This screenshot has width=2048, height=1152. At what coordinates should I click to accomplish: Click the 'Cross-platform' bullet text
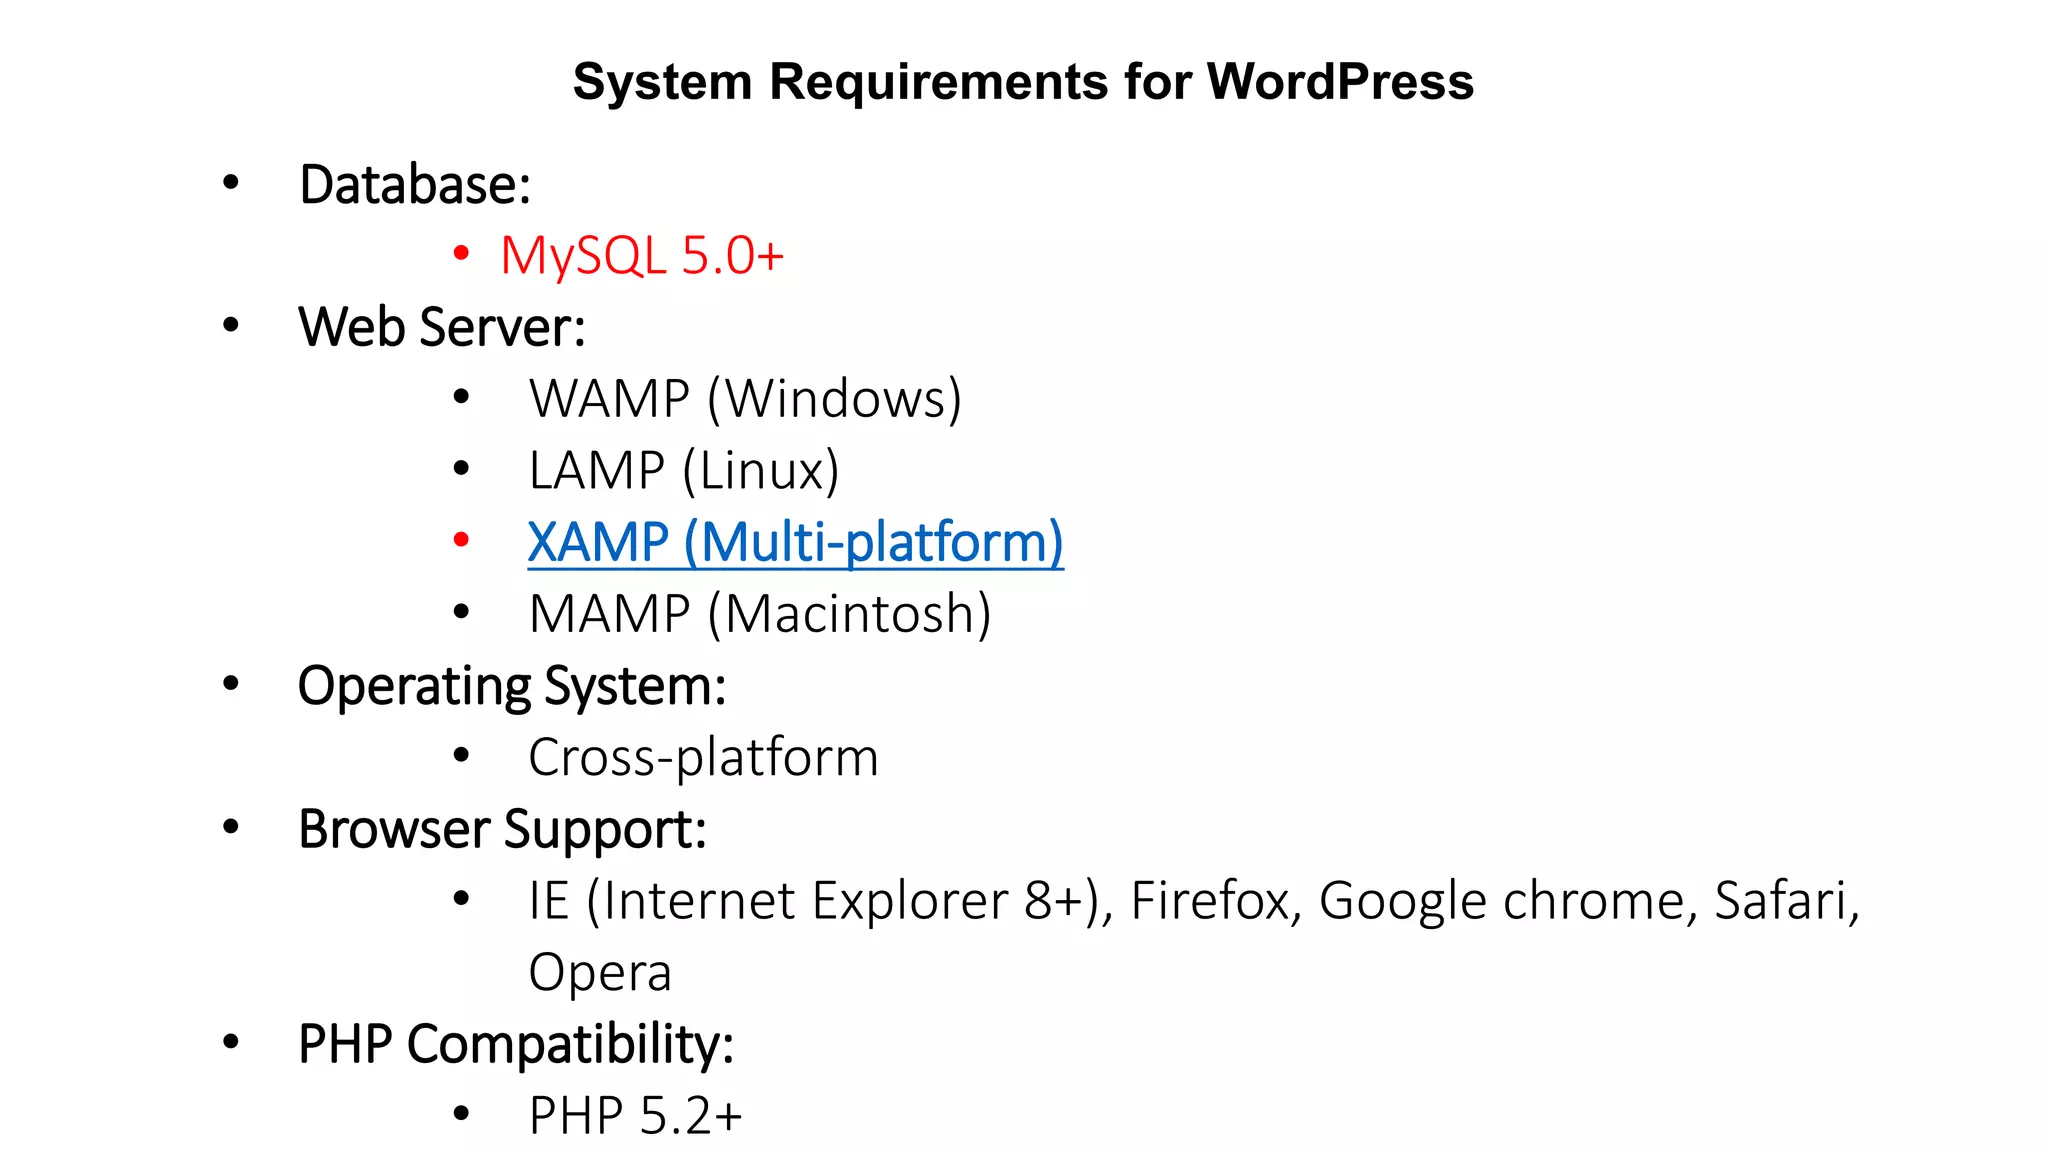(x=703, y=757)
